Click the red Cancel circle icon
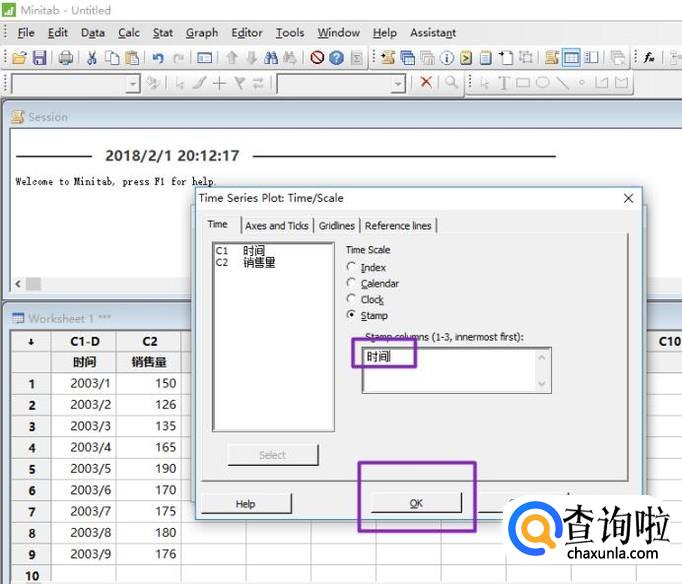This screenshot has height=584, width=682. click(x=317, y=57)
